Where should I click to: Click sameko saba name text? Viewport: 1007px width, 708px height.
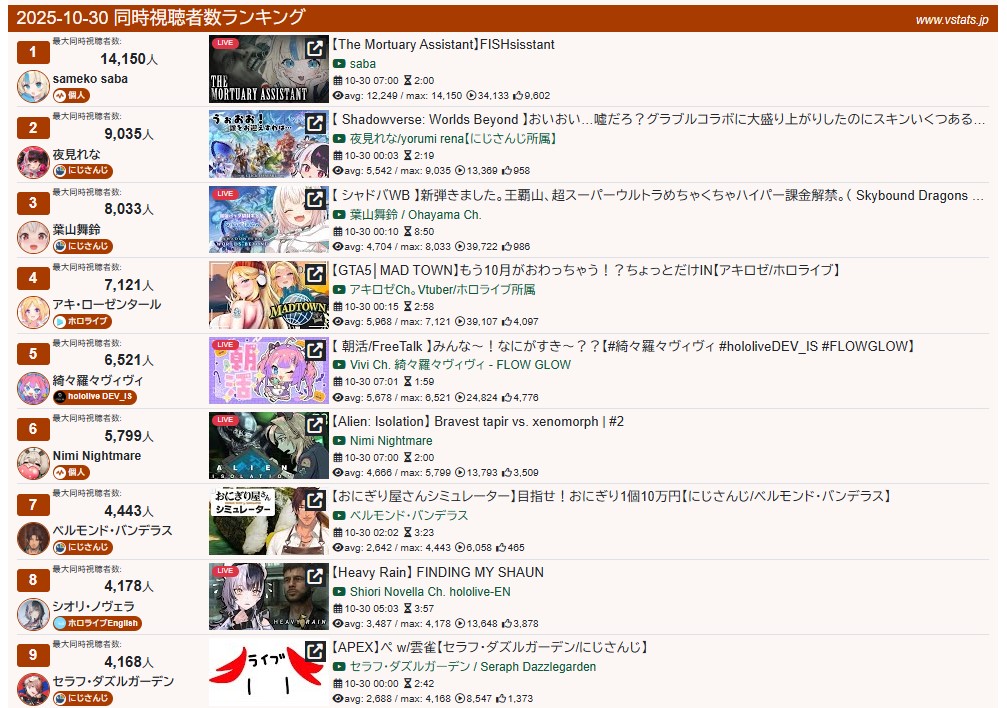[90, 79]
